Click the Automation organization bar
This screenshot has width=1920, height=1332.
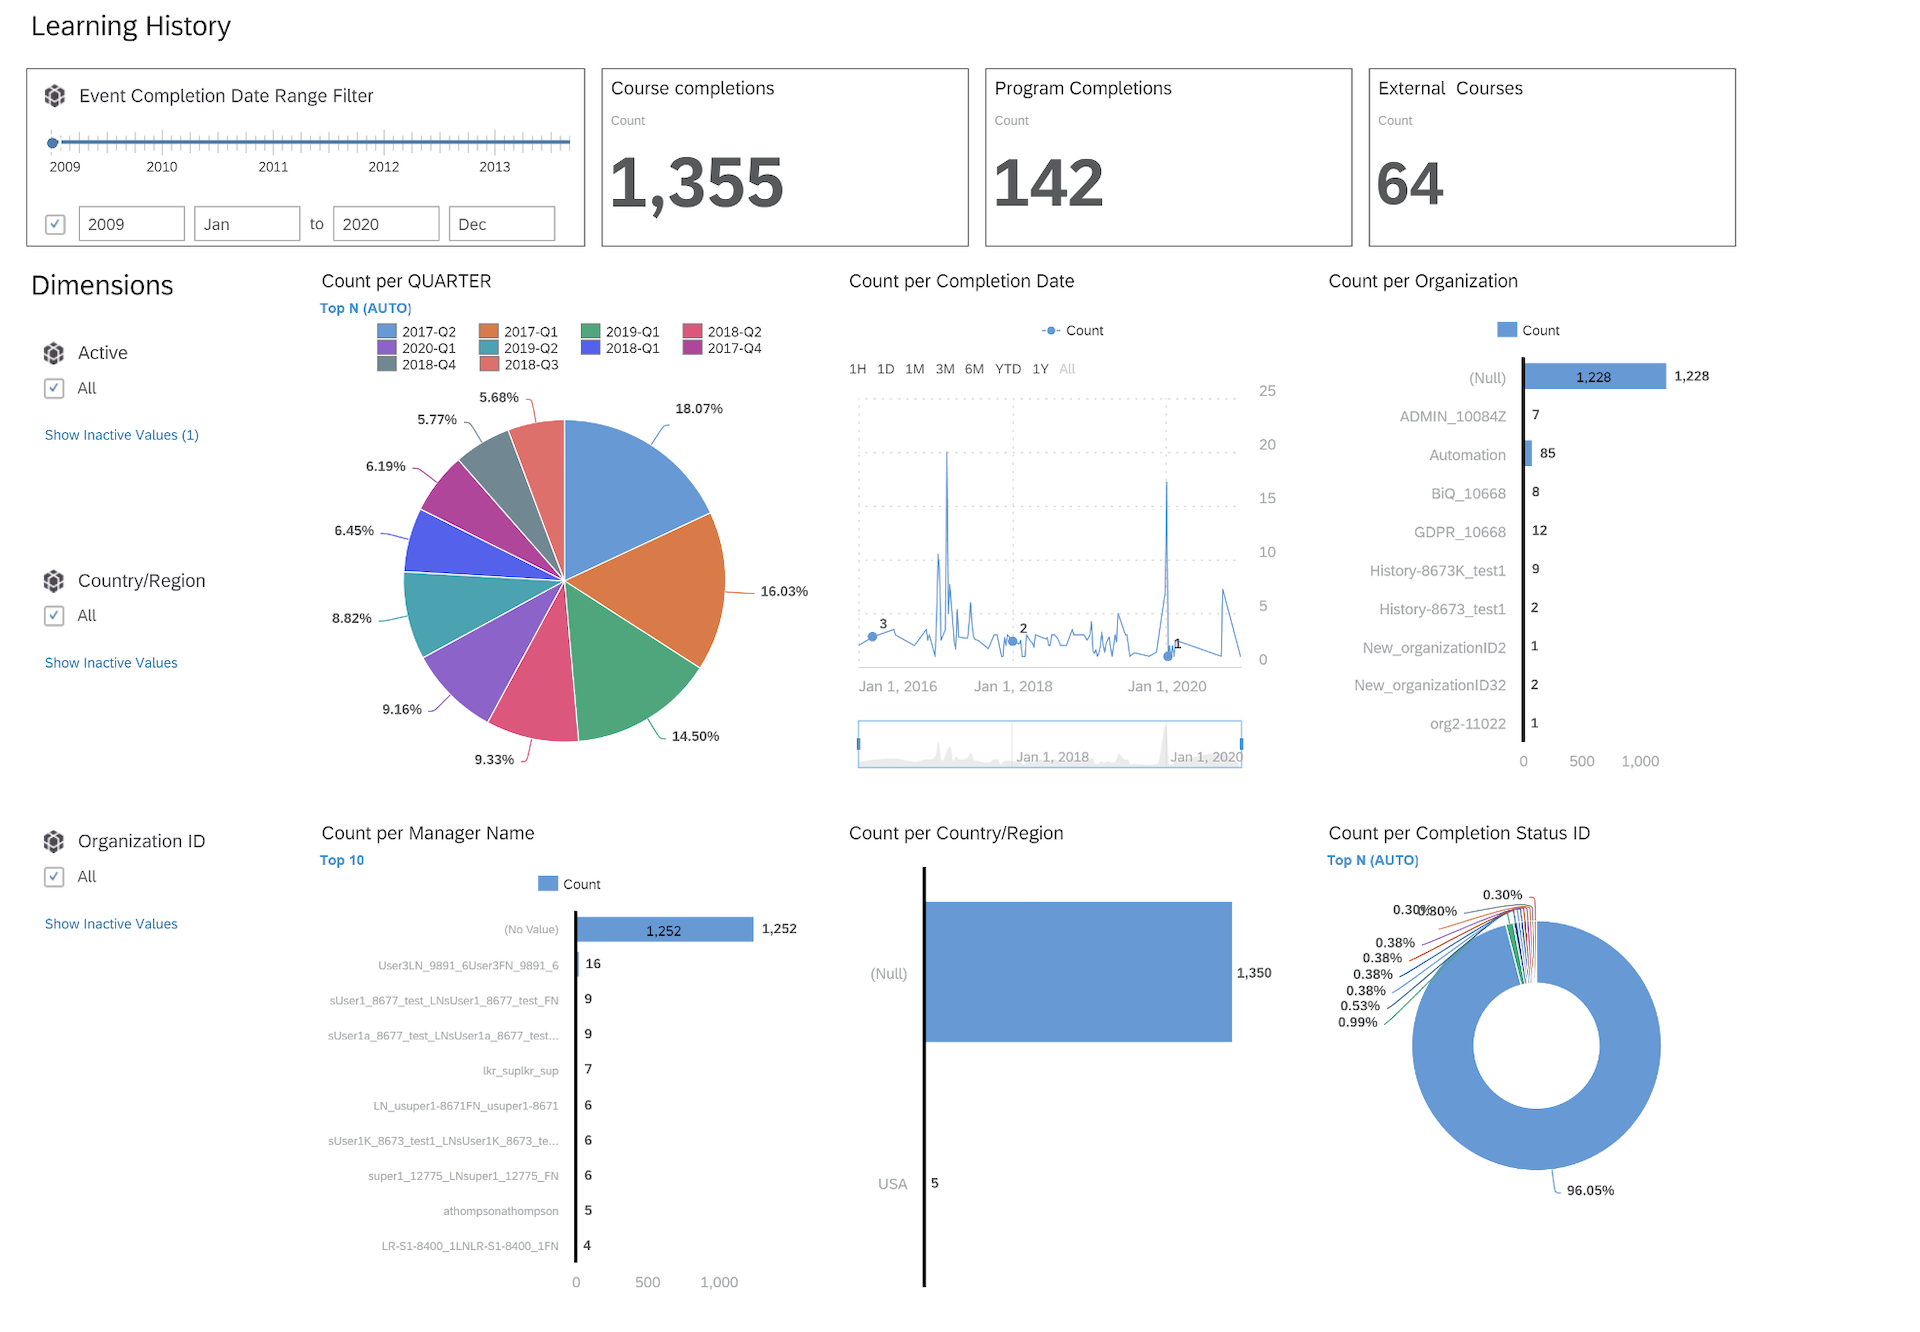click(x=1529, y=454)
